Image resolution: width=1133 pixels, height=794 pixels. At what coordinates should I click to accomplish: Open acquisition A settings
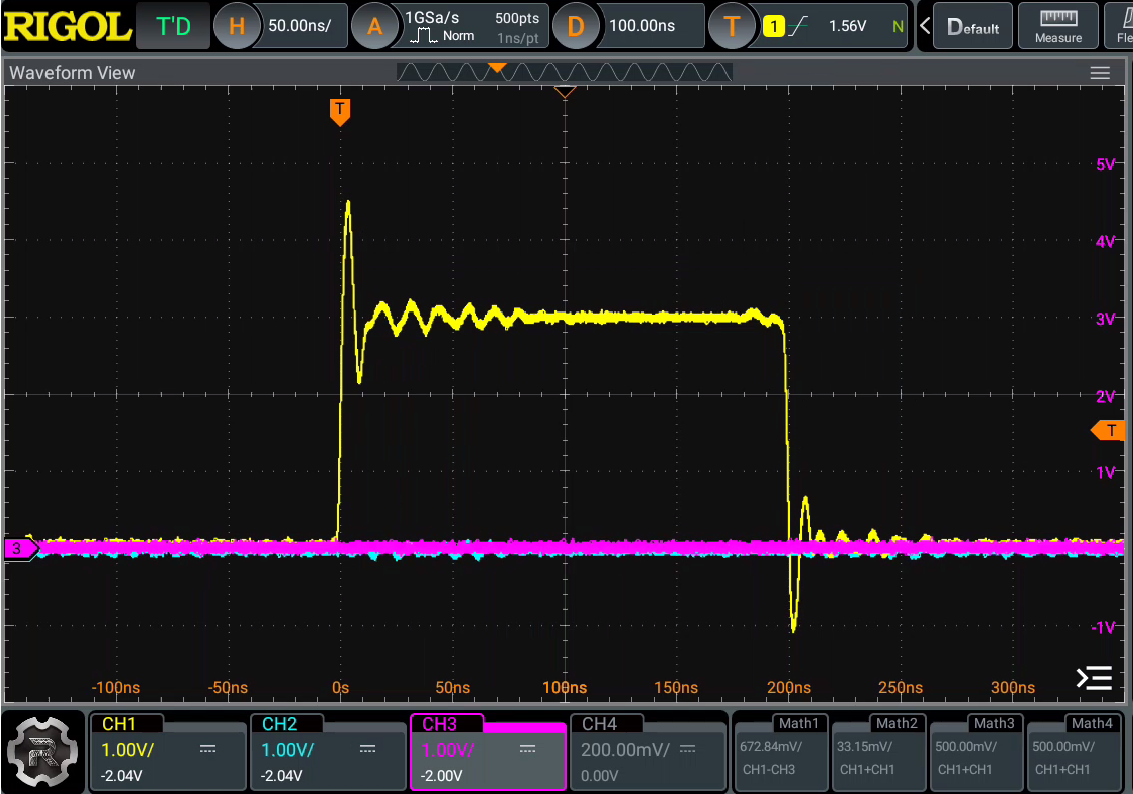374,26
